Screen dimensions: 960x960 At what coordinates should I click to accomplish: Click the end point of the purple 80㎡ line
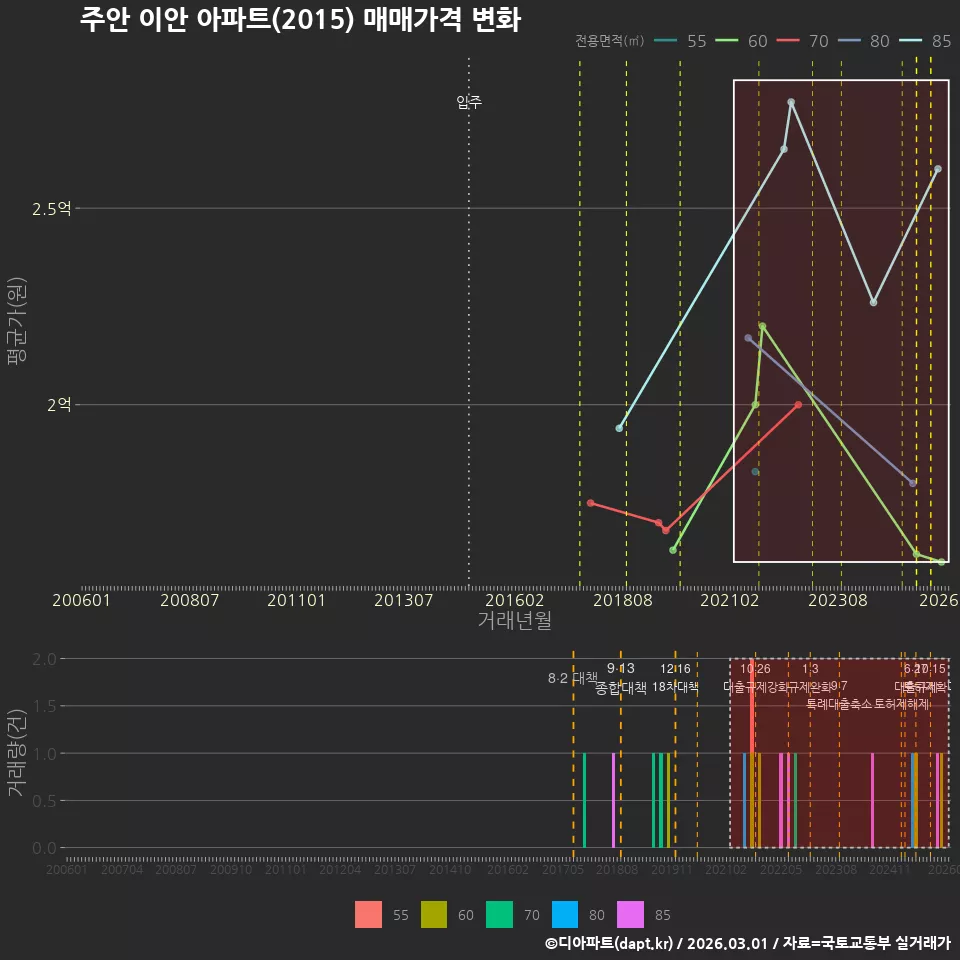click(x=913, y=483)
